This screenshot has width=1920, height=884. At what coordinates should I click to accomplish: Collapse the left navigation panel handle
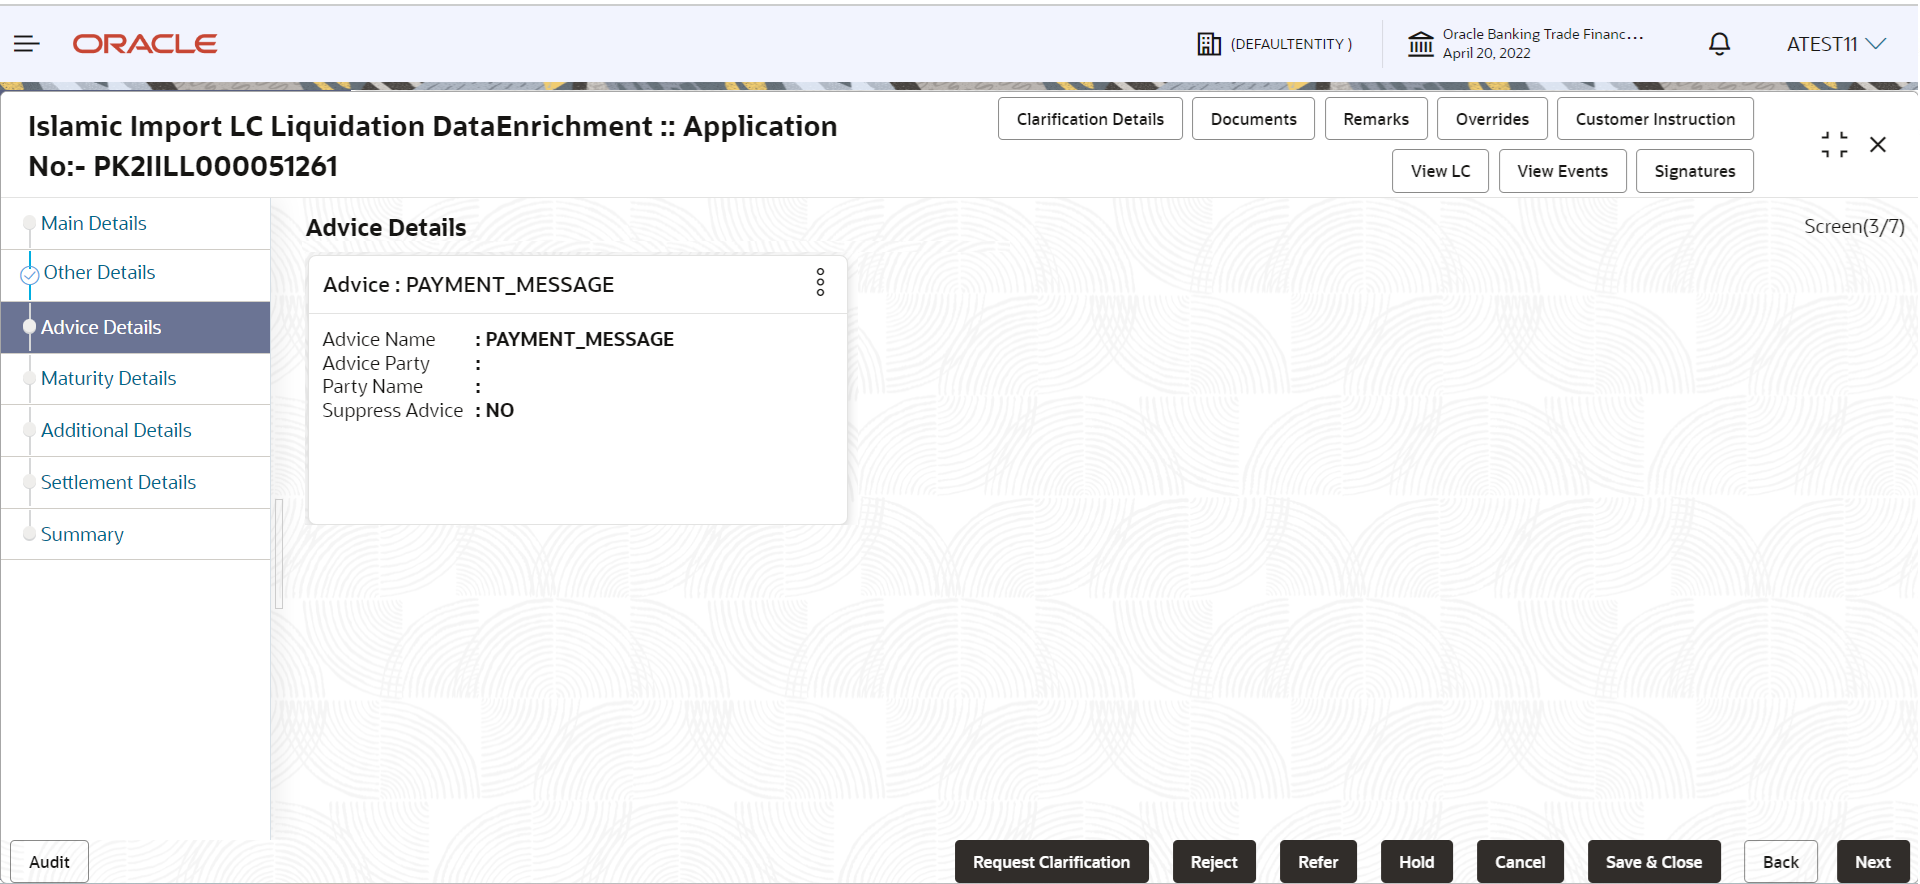coord(279,553)
